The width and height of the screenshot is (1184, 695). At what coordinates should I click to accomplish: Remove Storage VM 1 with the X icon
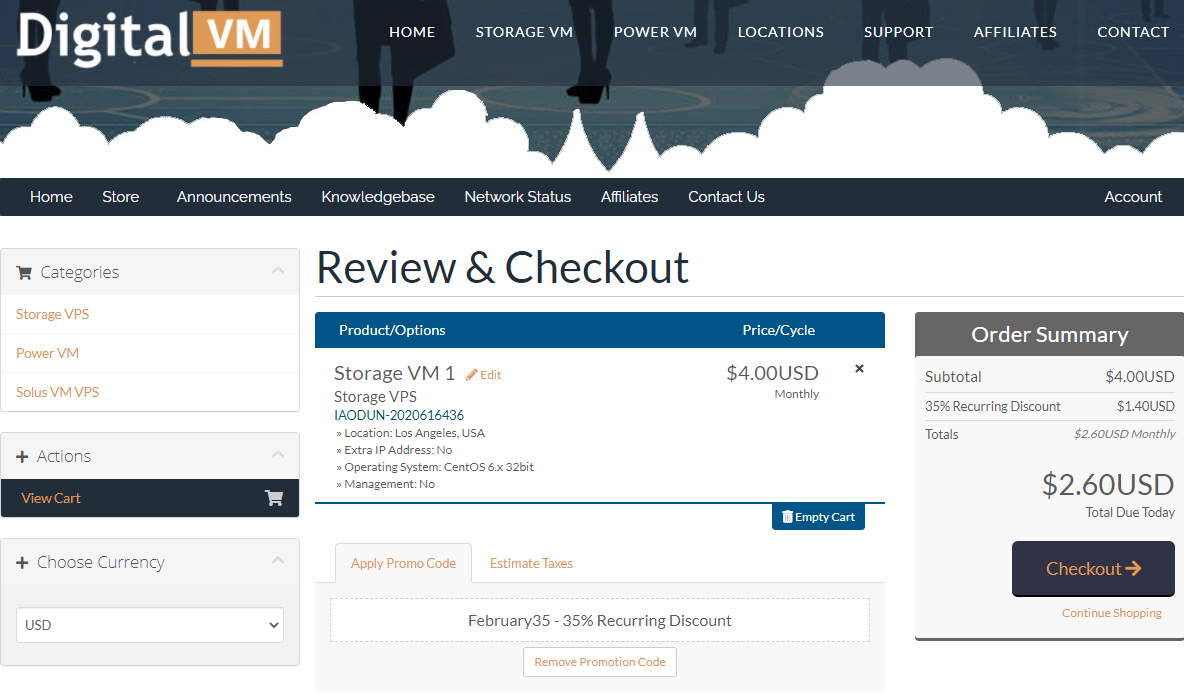coord(859,369)
